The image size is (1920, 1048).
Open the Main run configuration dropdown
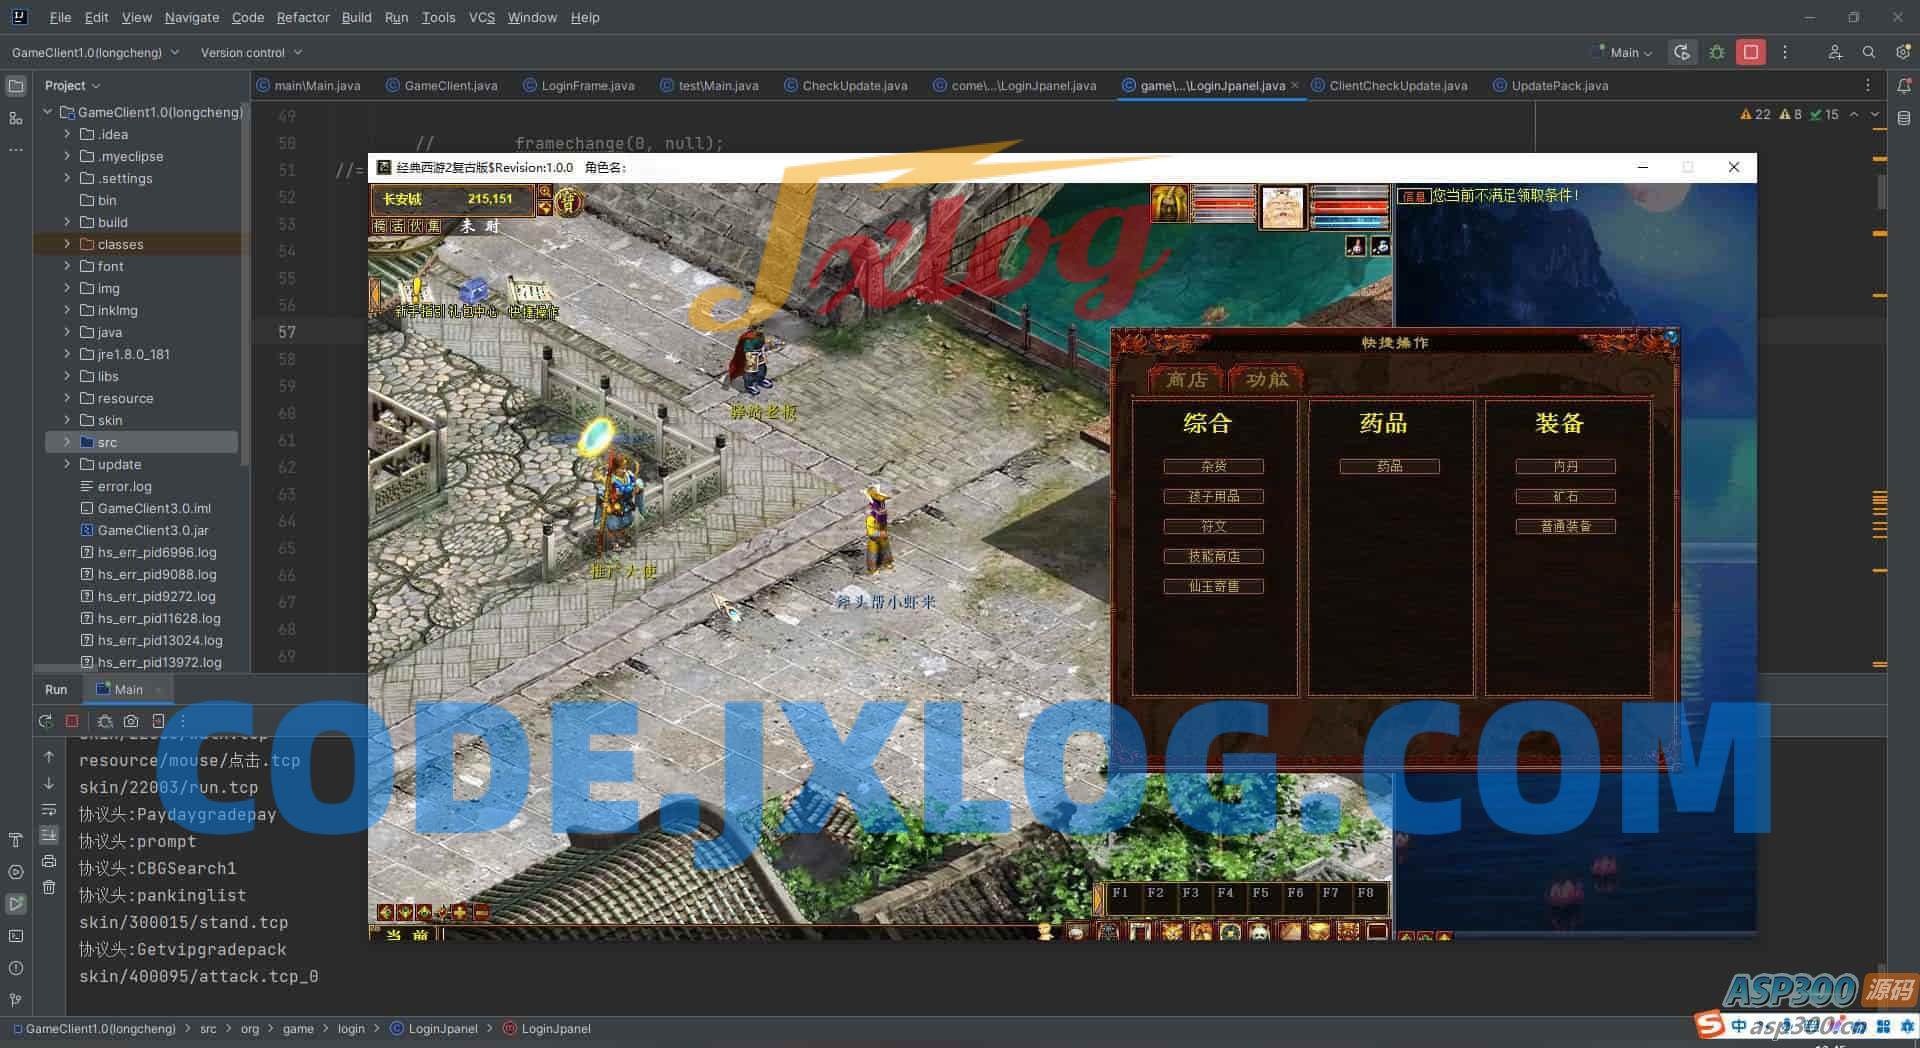[x=1630, y=52]
